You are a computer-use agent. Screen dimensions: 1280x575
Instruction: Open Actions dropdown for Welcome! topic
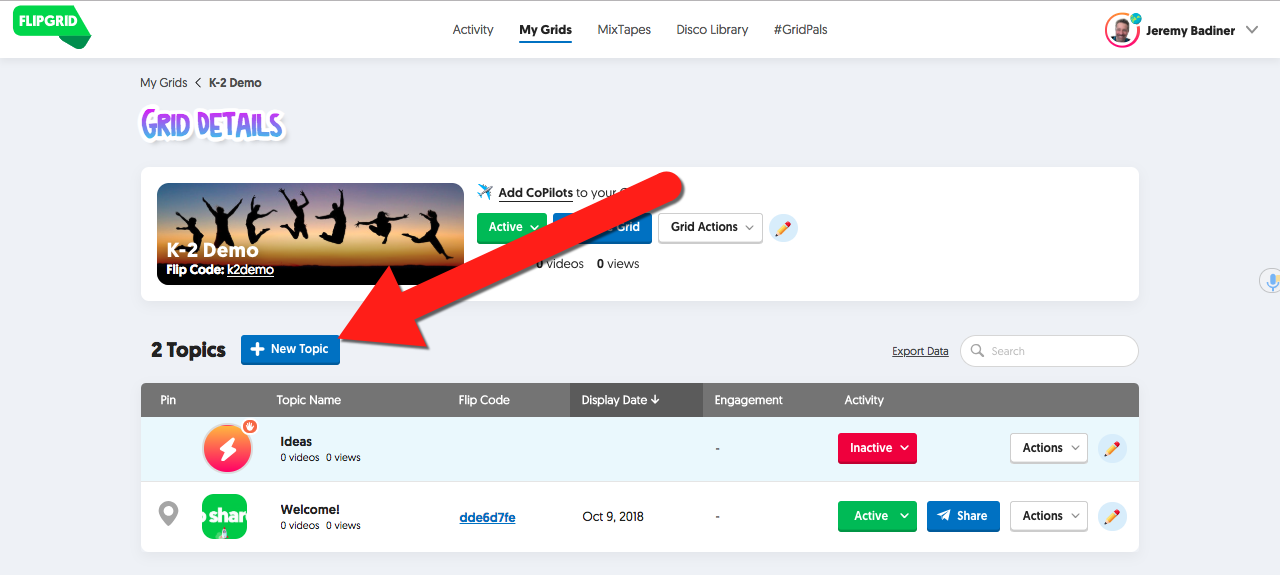(1049, 516)
